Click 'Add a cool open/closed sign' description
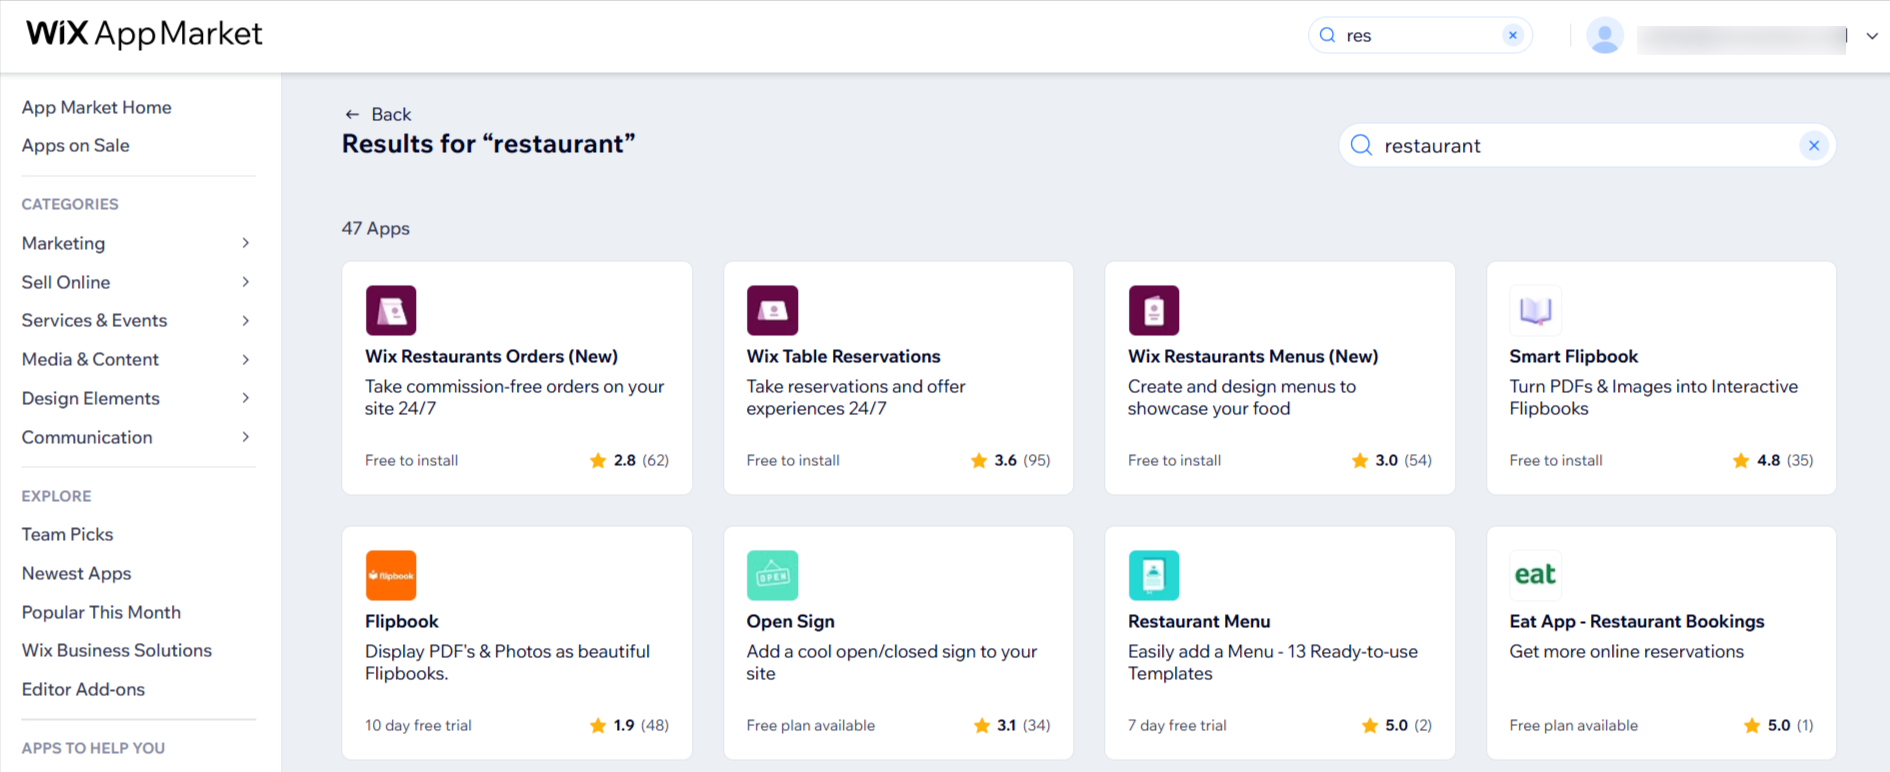Screen dimensions: 1890x772 point(892,662)
